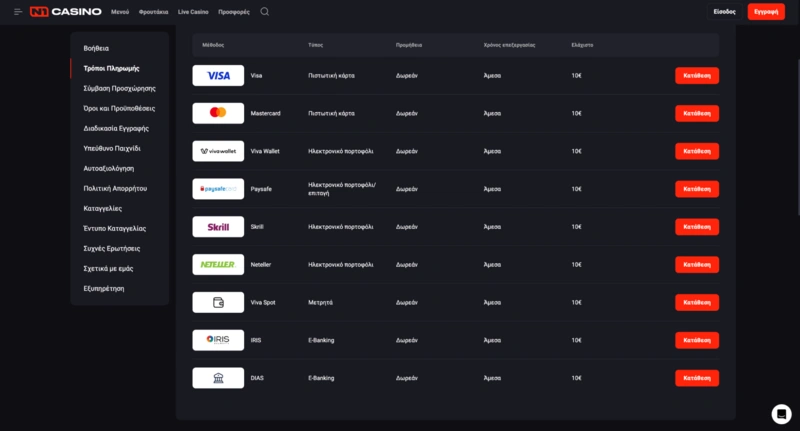Viewport: 800px width, 431px height.
Task: Open Σχετικά με εμάς sidebar link
Action: pyautogui.click(x=108, y=268)
